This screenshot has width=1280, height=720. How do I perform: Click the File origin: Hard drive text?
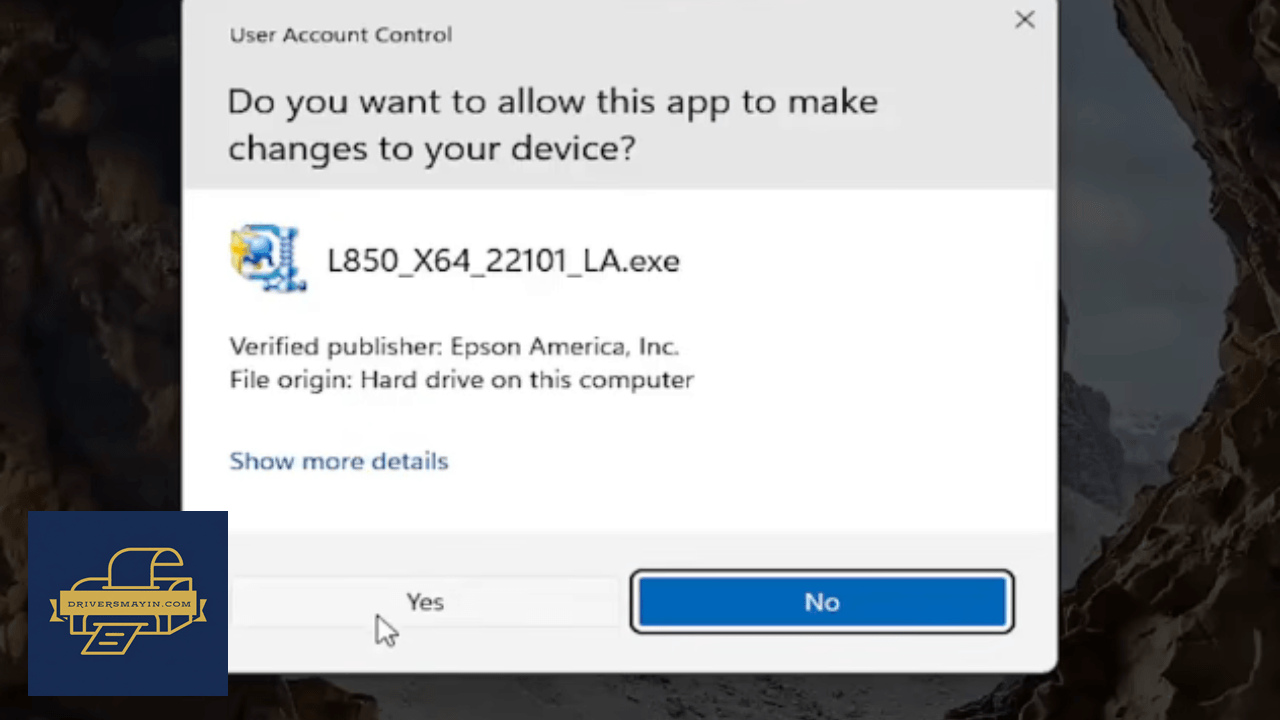[462, 380]
